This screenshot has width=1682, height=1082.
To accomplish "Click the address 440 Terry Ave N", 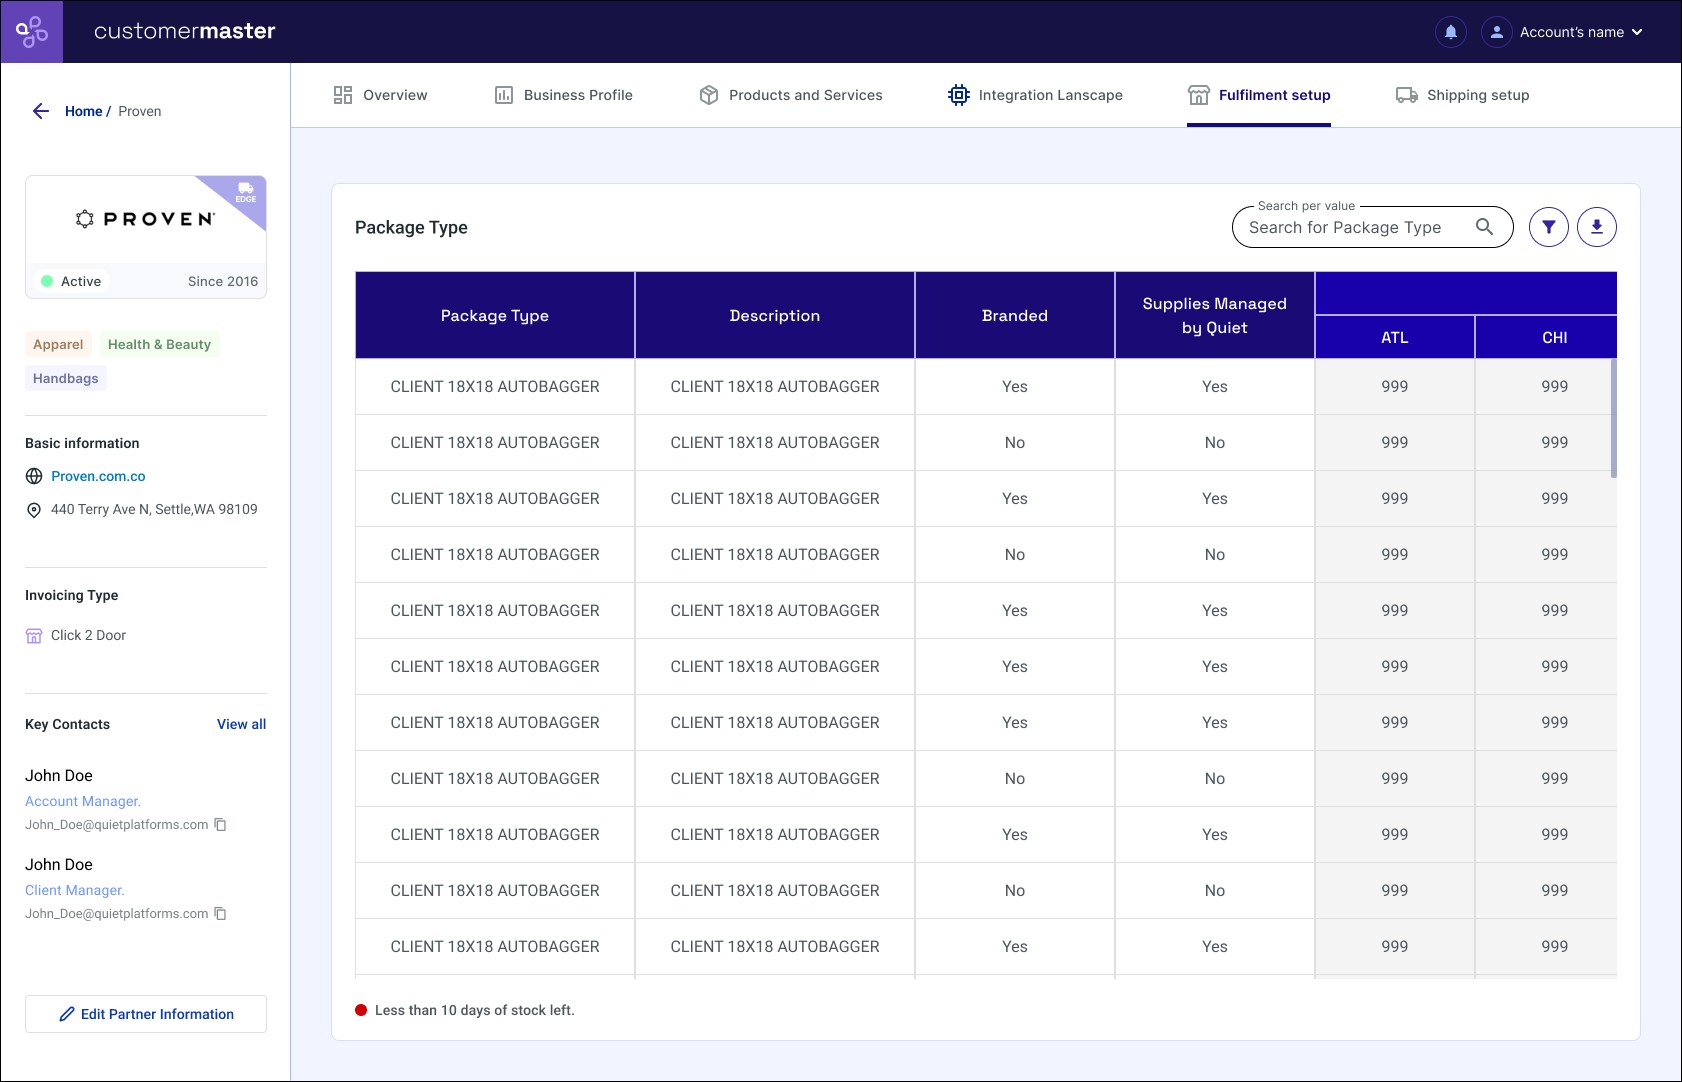I will (154, 509).
